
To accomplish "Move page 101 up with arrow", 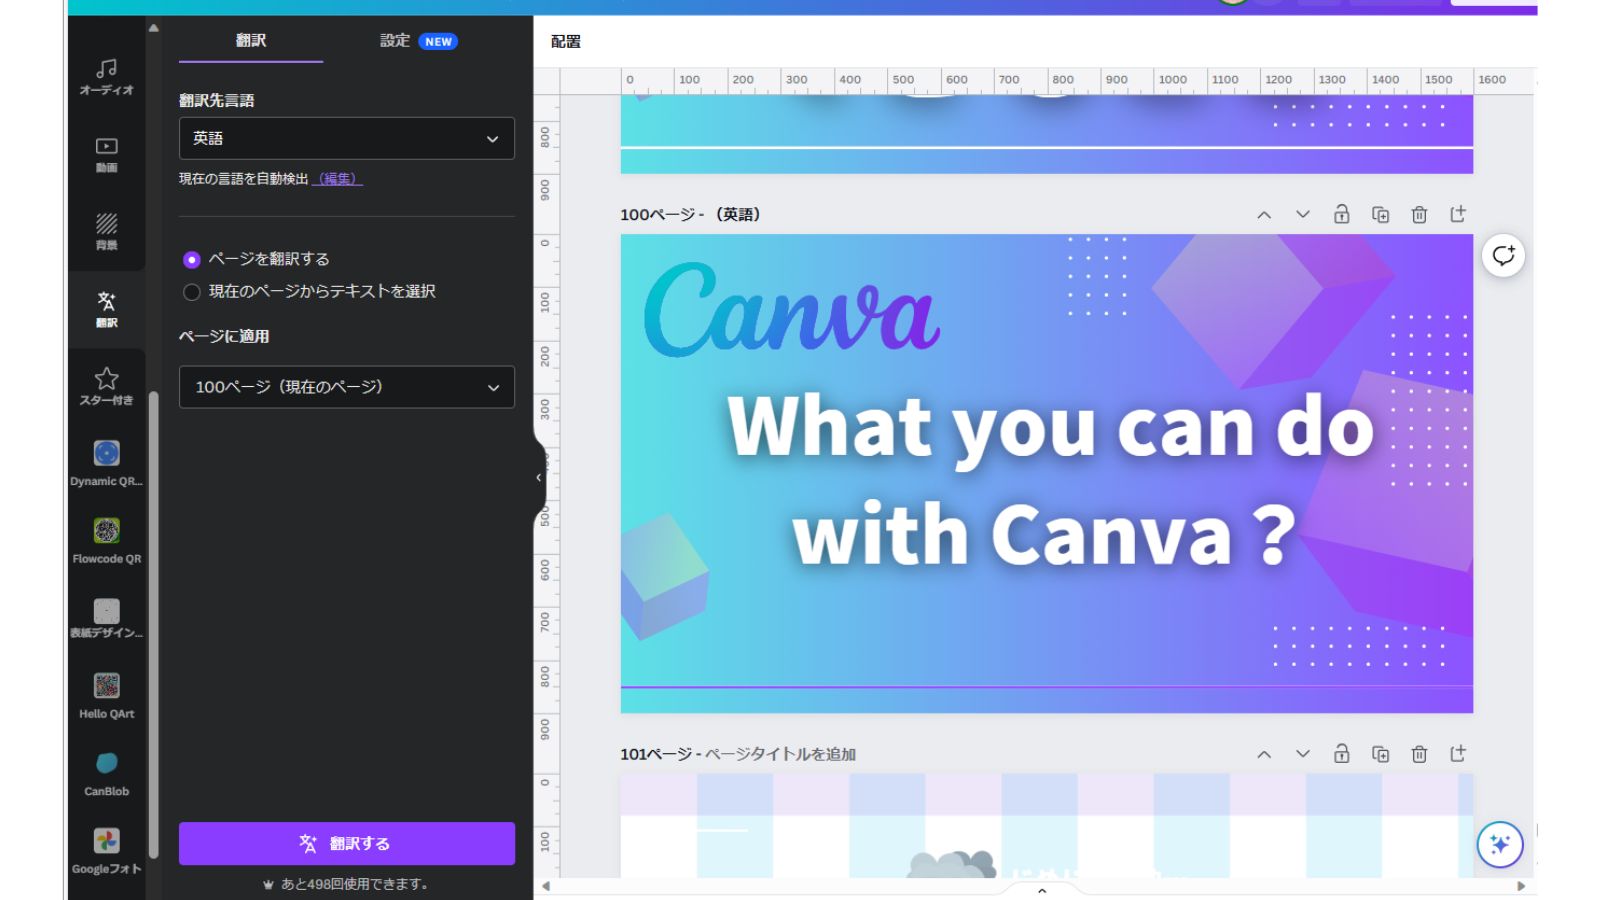I will coord(1264,754).
